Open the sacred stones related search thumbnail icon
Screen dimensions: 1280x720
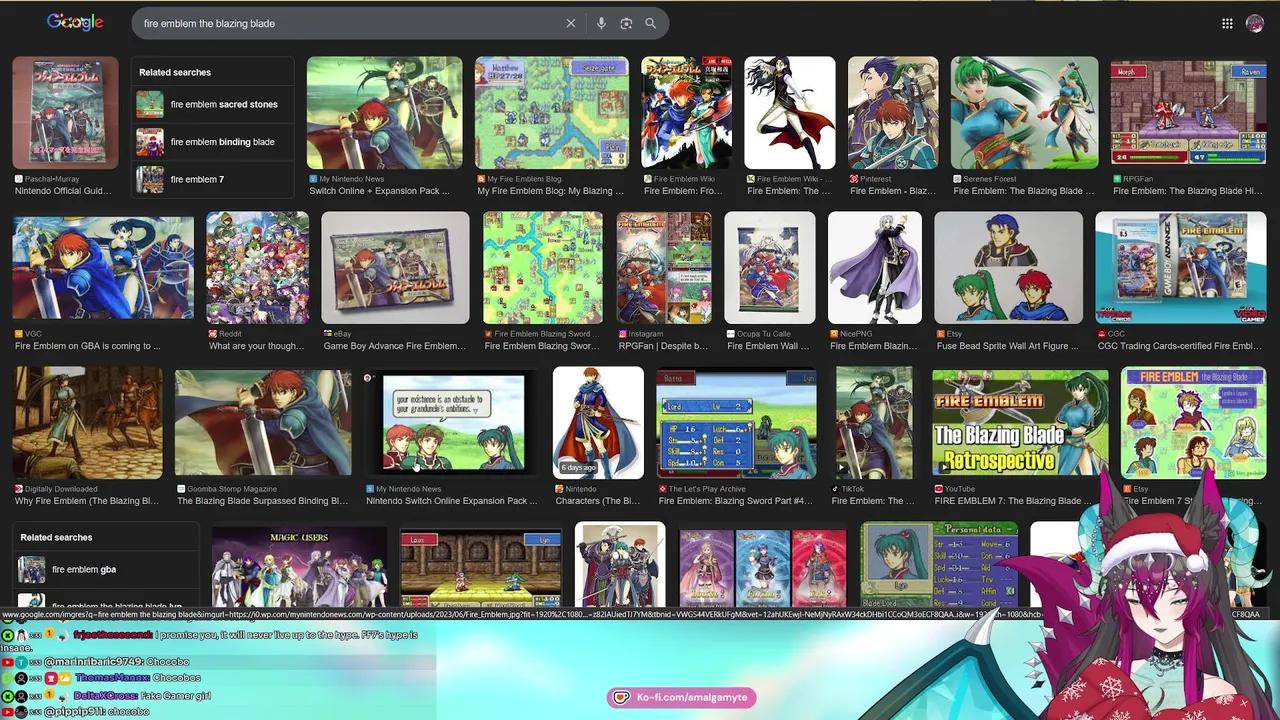[x=150, y=104]
